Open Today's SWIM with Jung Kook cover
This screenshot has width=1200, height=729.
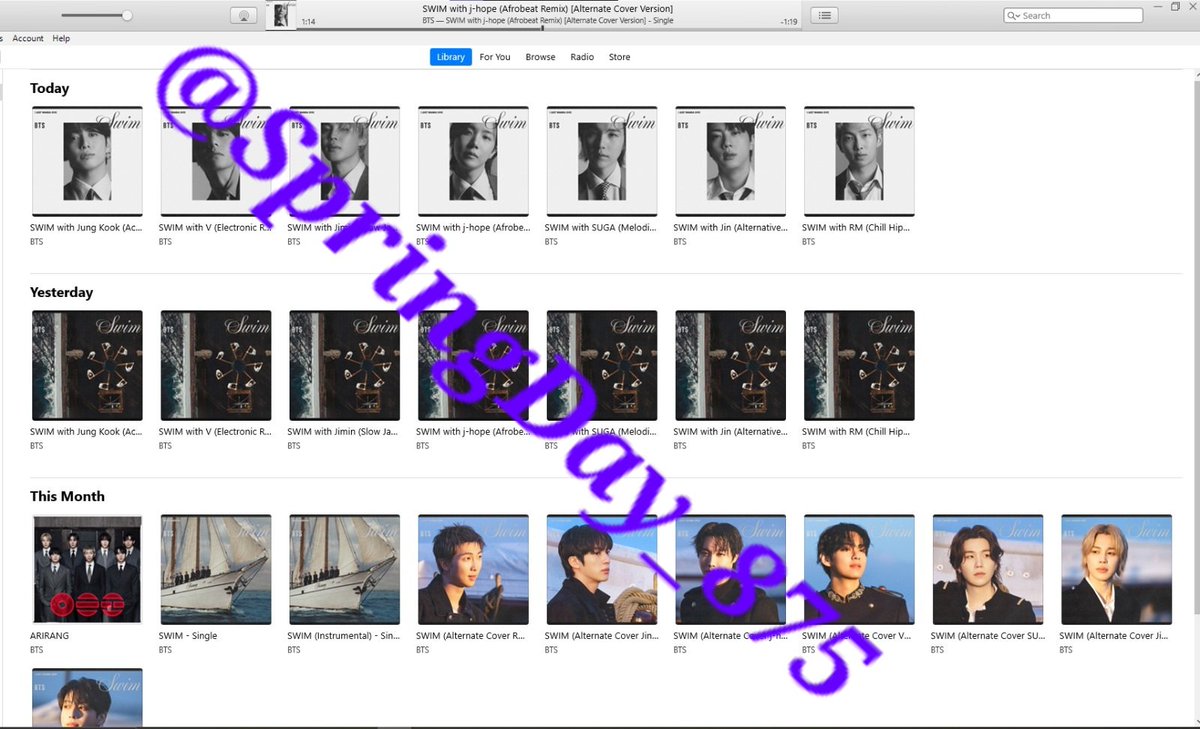[x=87, y=161]
